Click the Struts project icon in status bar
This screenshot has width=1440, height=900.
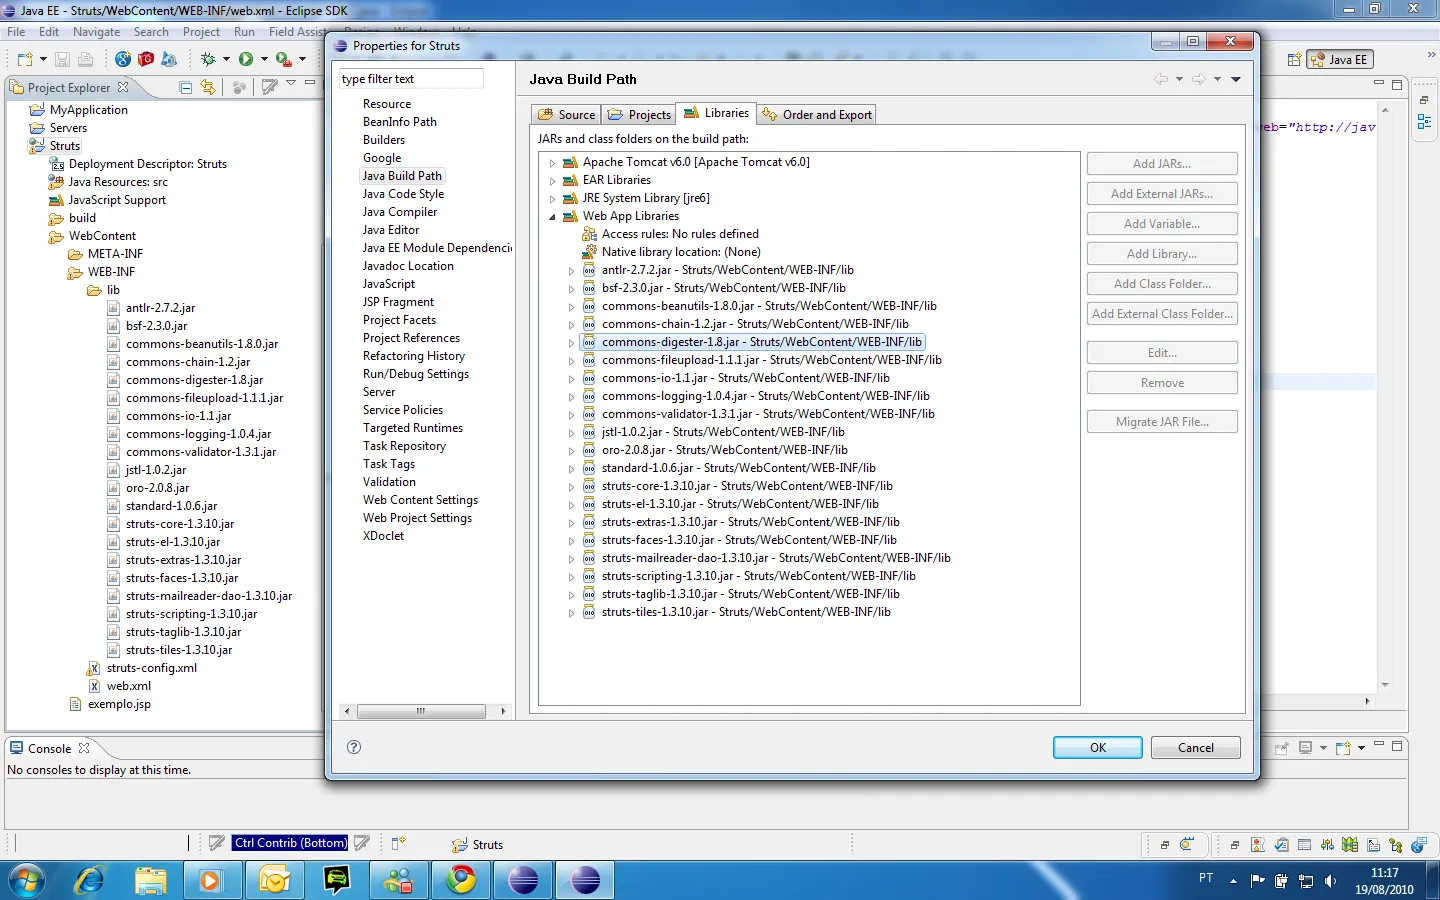460,845
